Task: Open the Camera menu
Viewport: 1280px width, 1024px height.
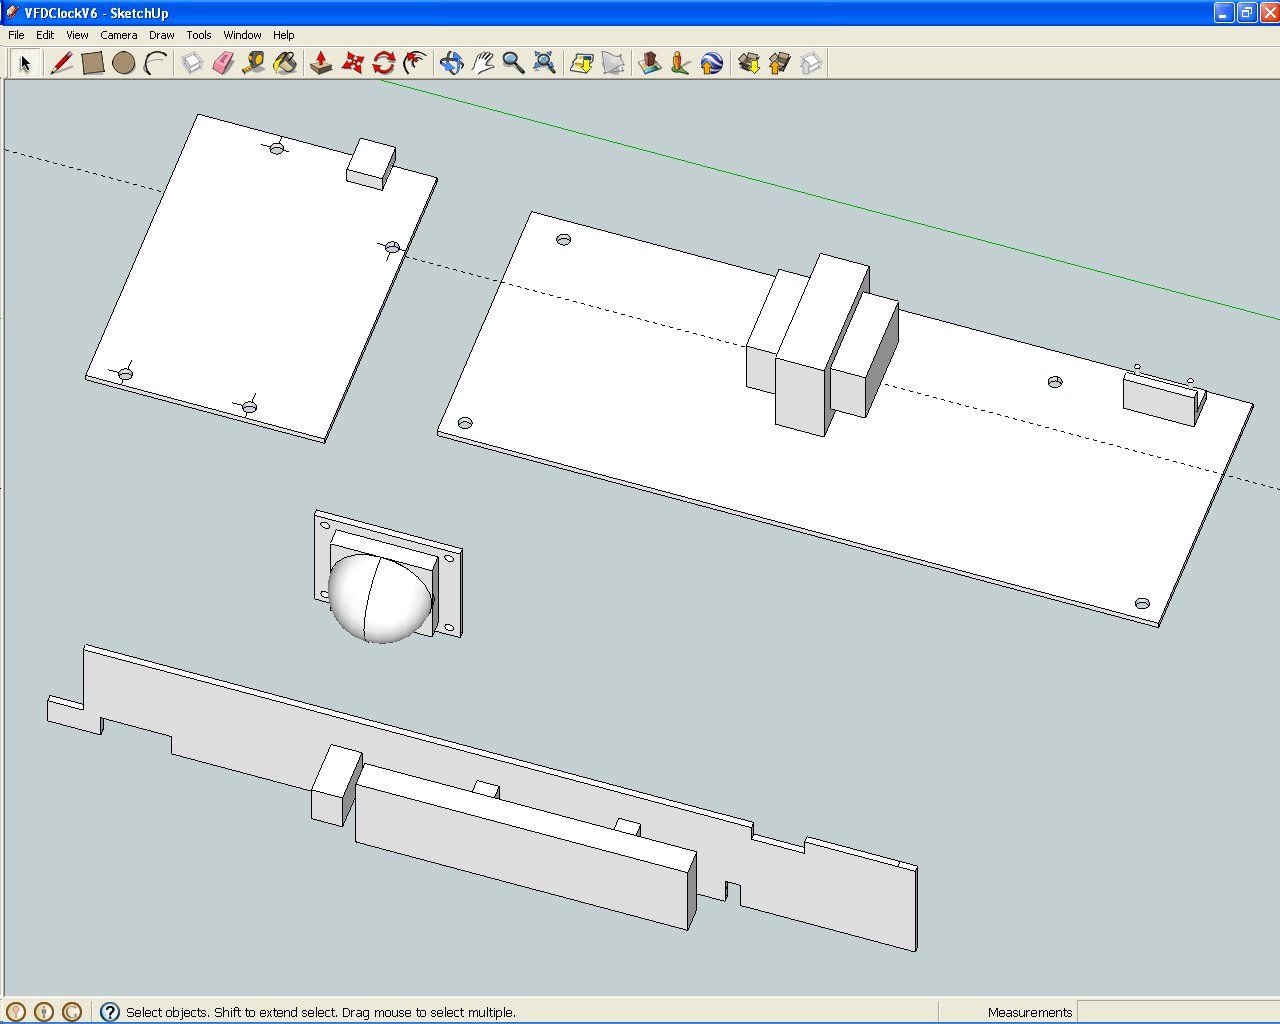Action: 119,35
